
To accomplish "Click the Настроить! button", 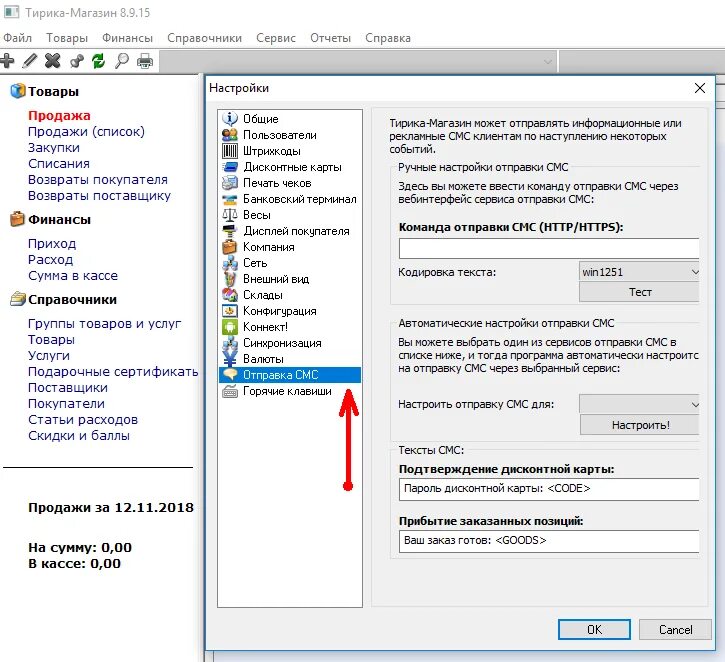I will tap(640, 425).
